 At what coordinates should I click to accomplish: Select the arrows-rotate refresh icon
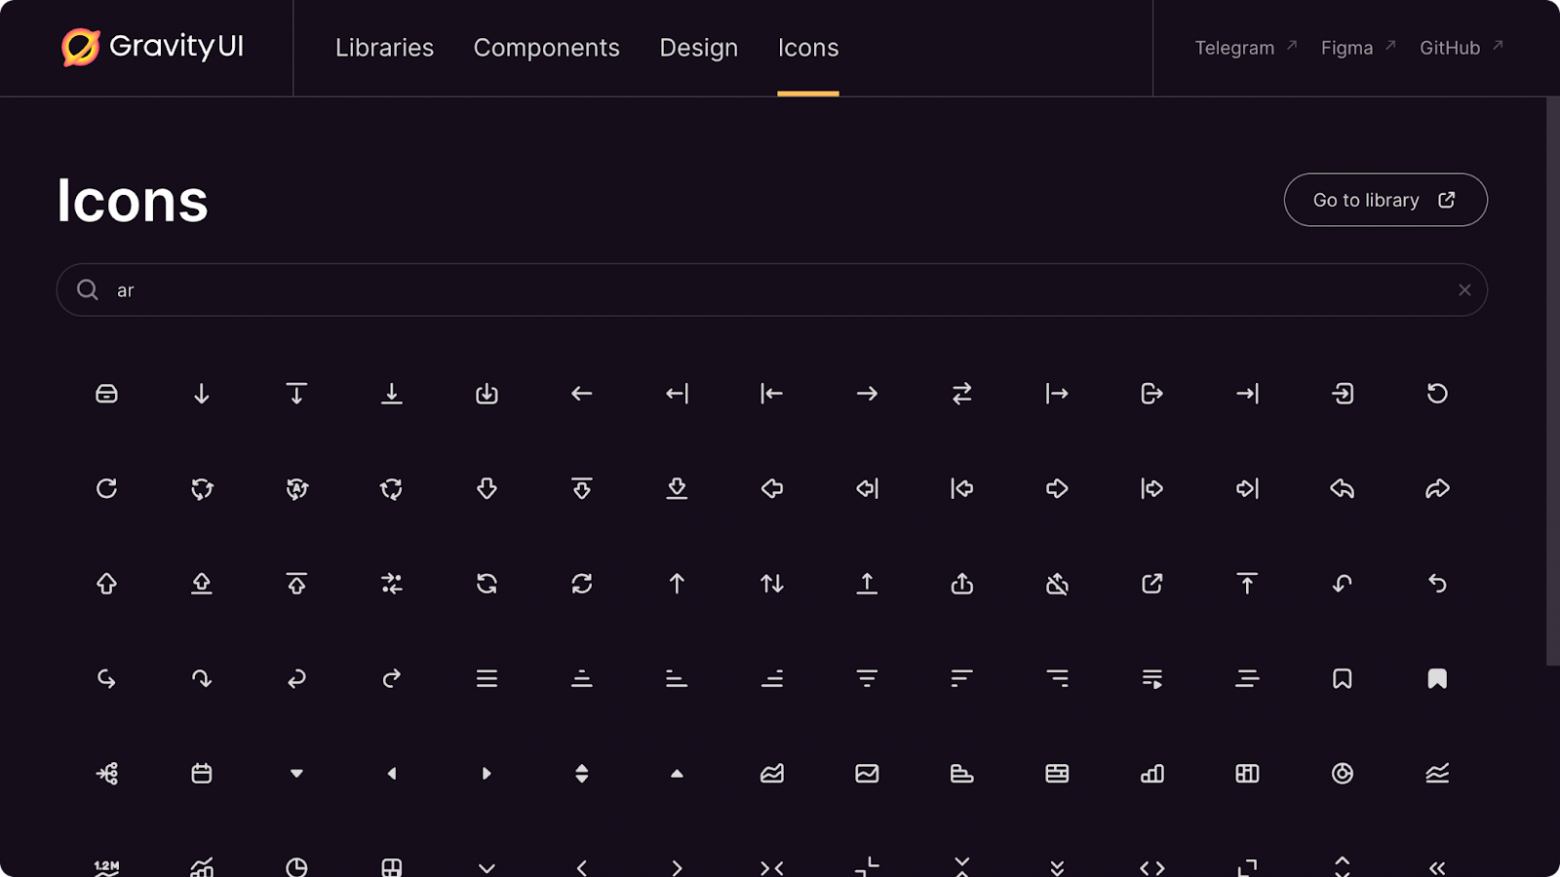click(x=581, y=584)
